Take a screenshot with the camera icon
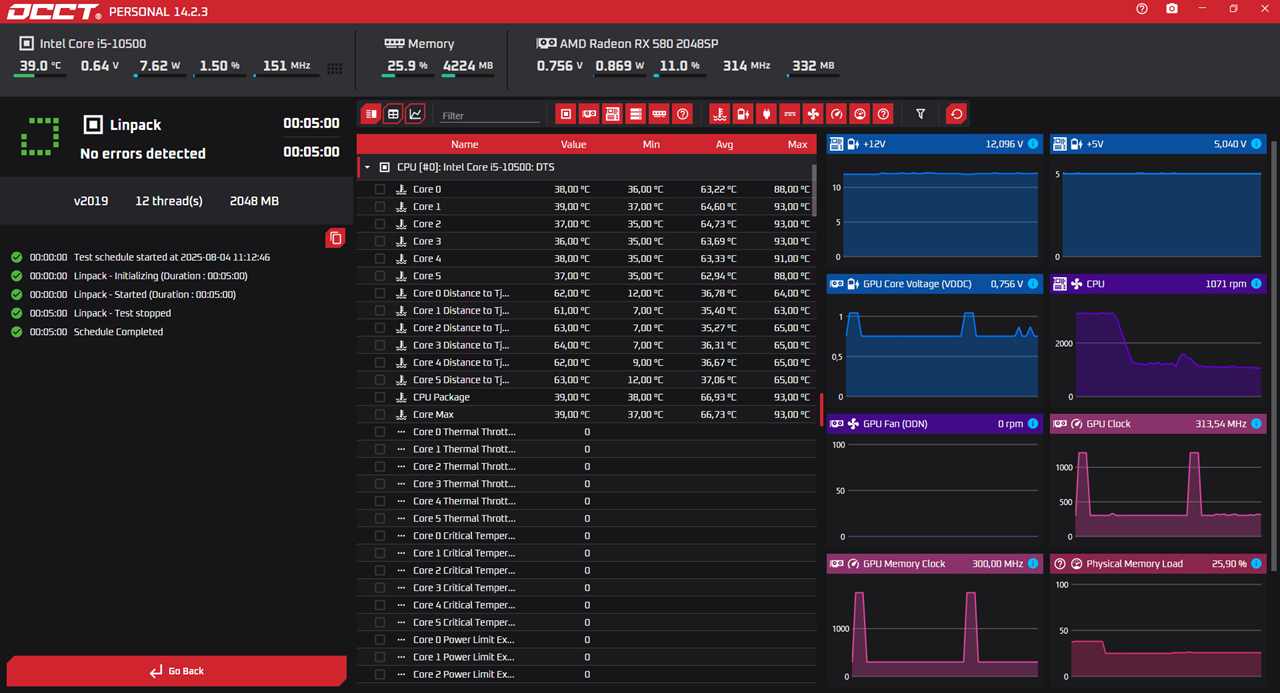Viewport: 1280px width, 693px height. click(1172, 9)
